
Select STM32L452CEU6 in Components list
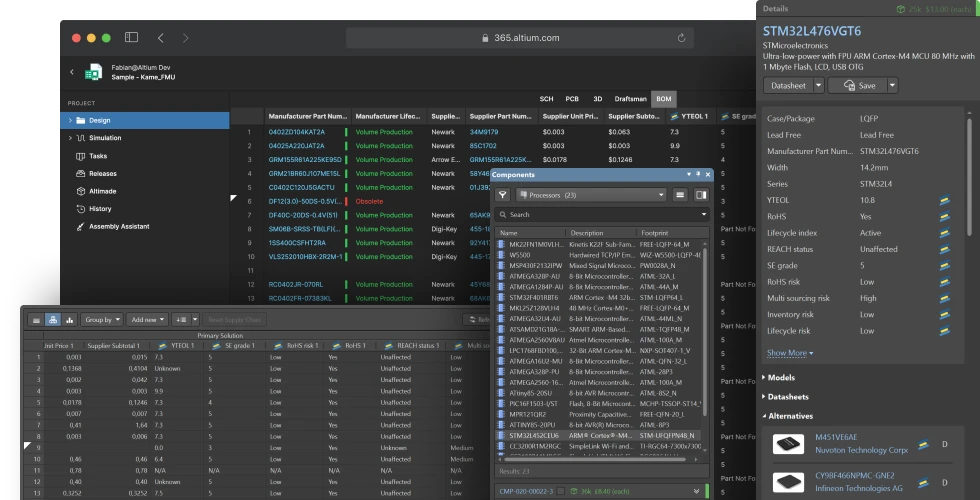[599, 435]
